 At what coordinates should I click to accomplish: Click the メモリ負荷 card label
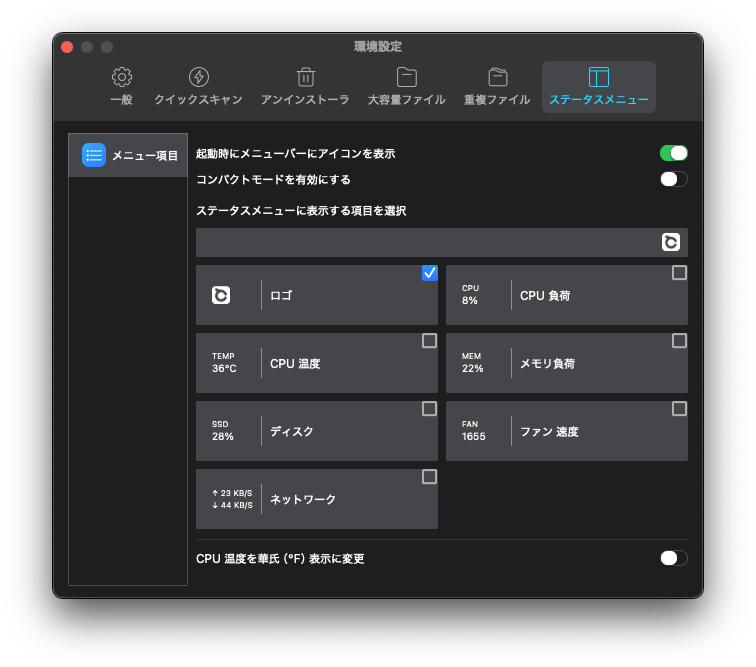[547, 363]
